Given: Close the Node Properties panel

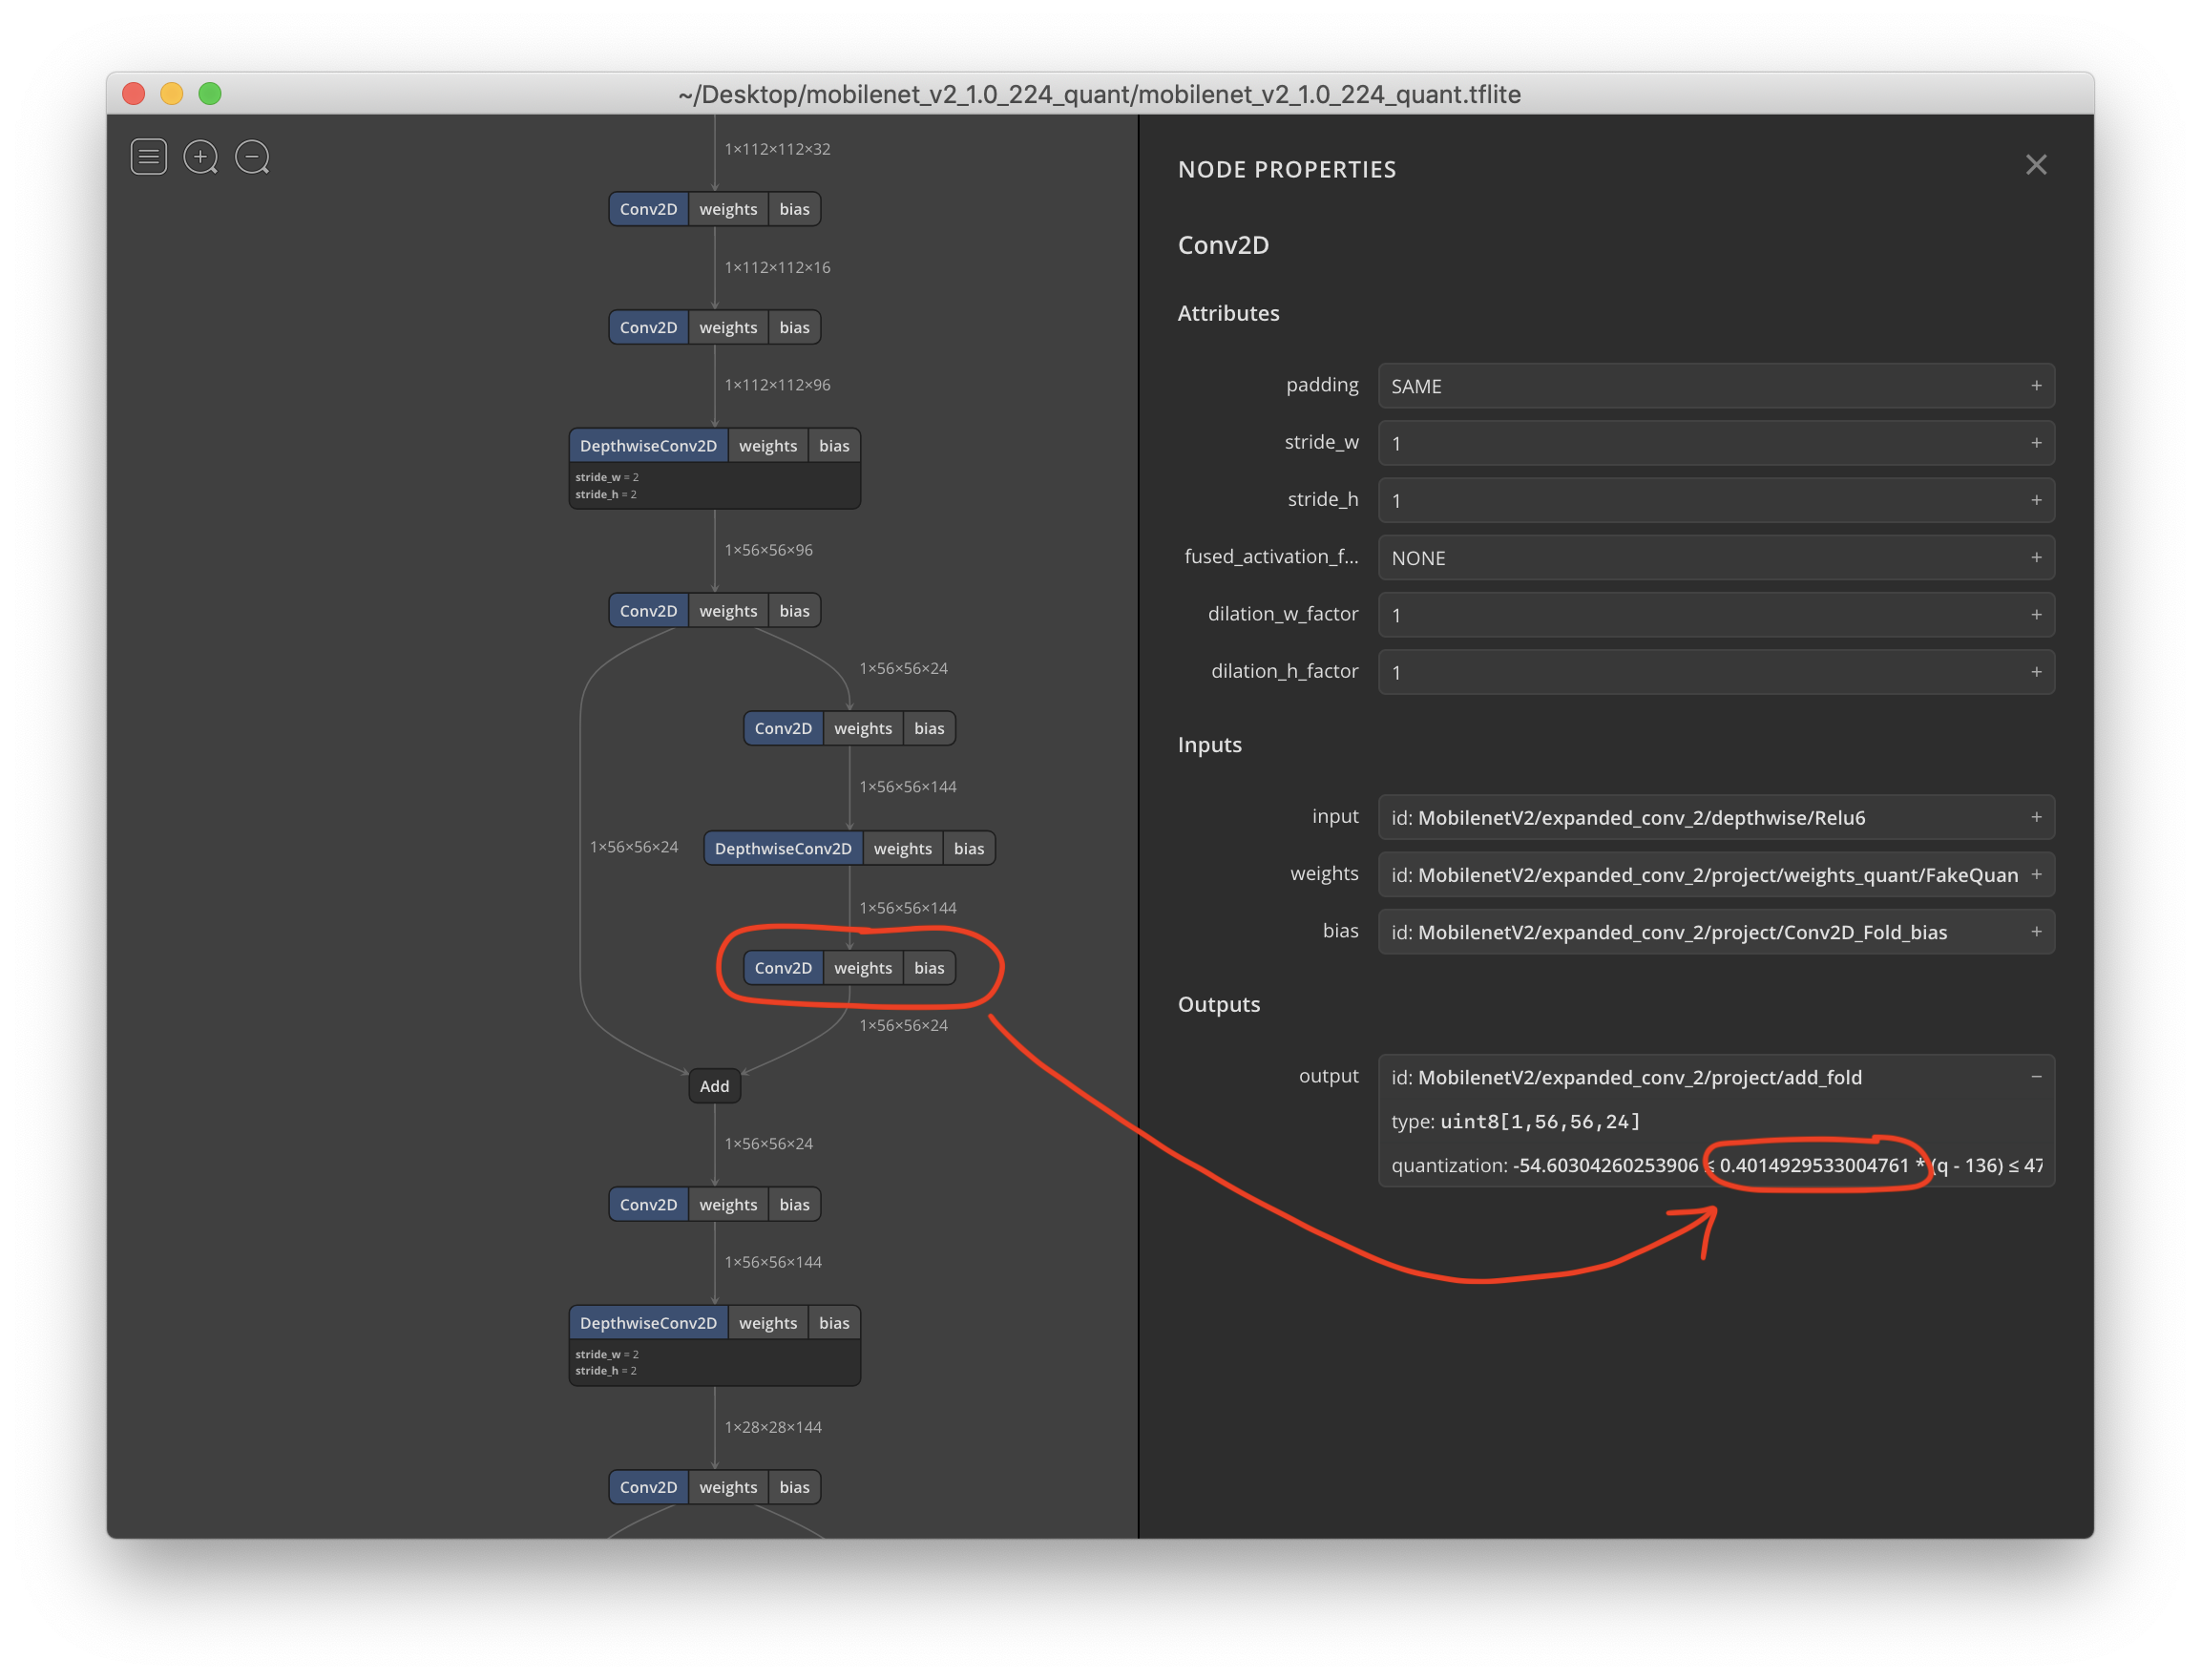Looking at the screenshot, I should tap(2036, 165).
